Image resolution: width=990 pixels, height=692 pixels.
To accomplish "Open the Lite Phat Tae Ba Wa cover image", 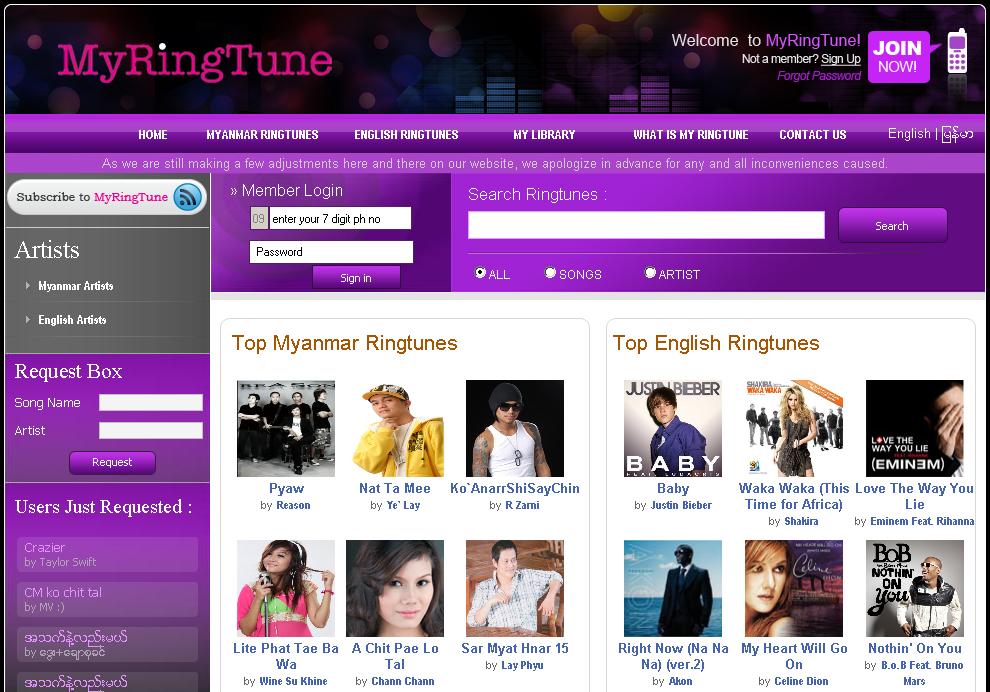I will (286, 588).
